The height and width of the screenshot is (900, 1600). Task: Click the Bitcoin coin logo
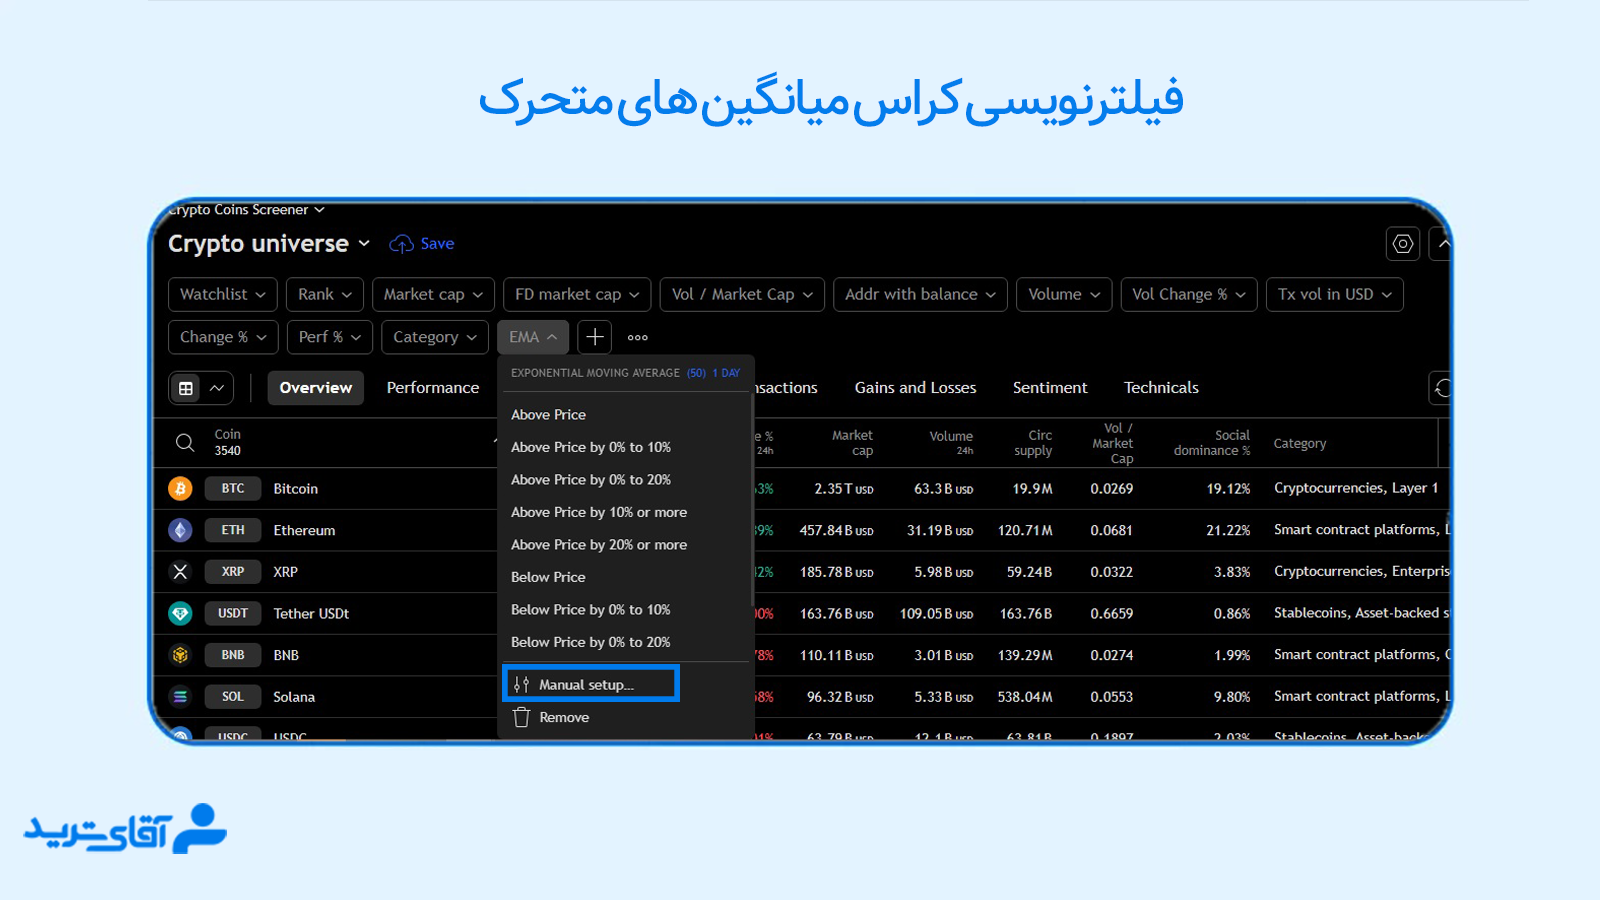180,488
